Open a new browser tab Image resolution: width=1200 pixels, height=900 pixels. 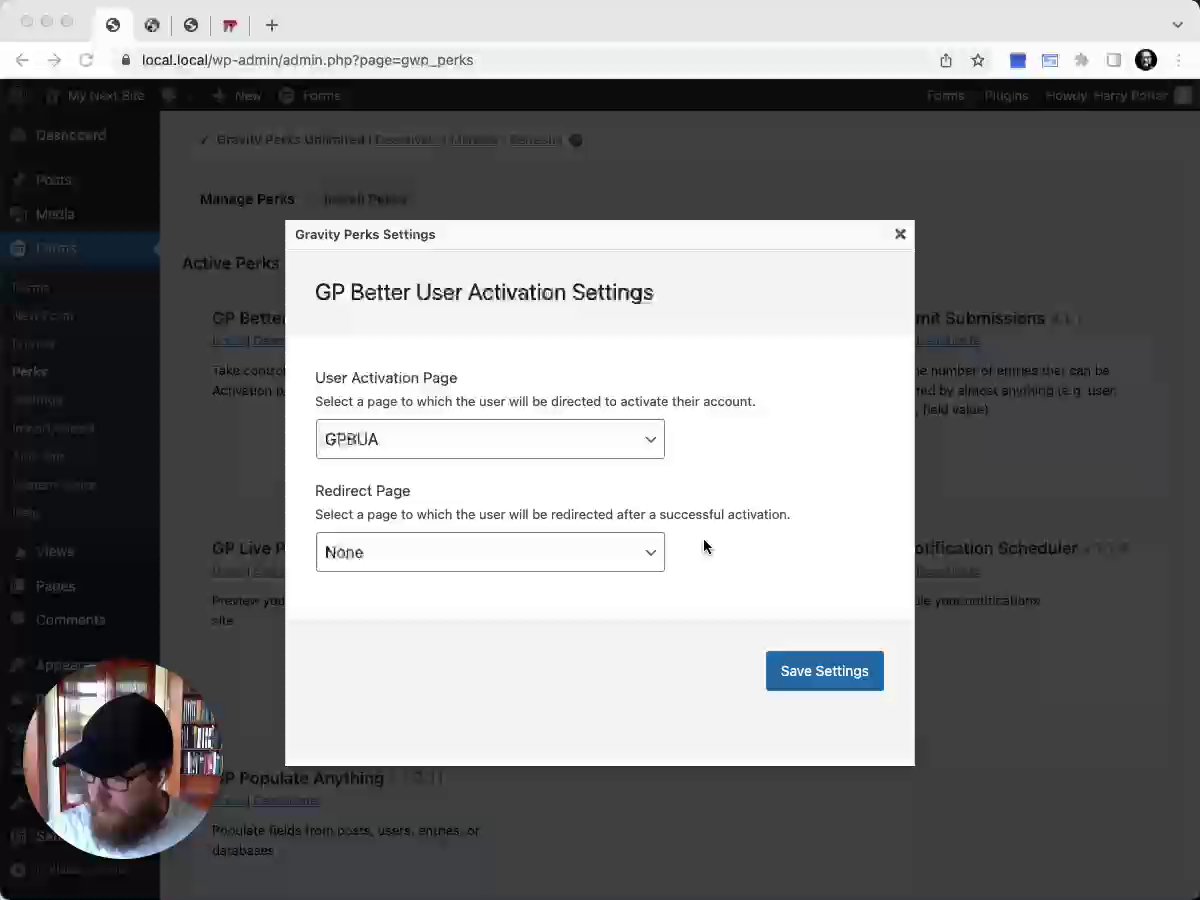coord(271,25)
